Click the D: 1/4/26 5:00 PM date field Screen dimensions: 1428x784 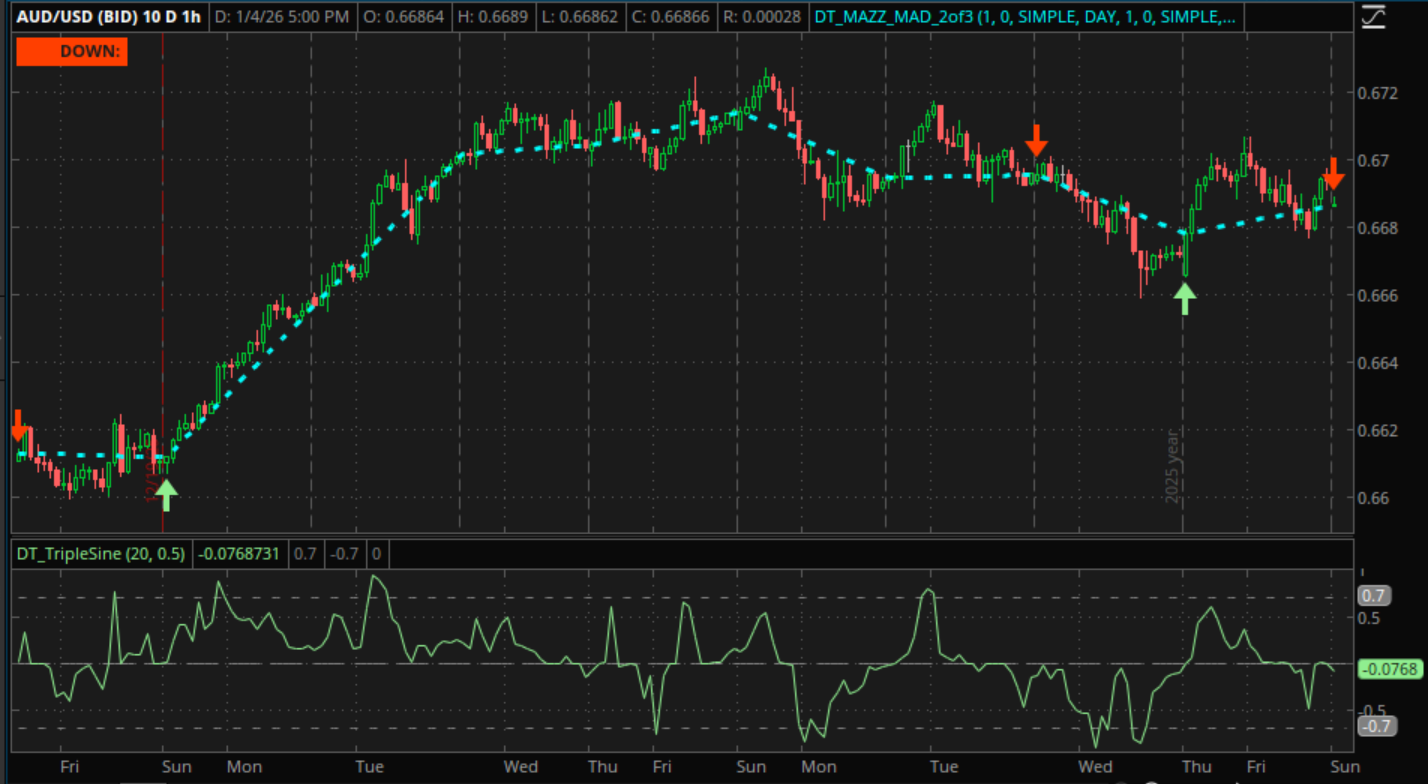click(x=282, y=17)
